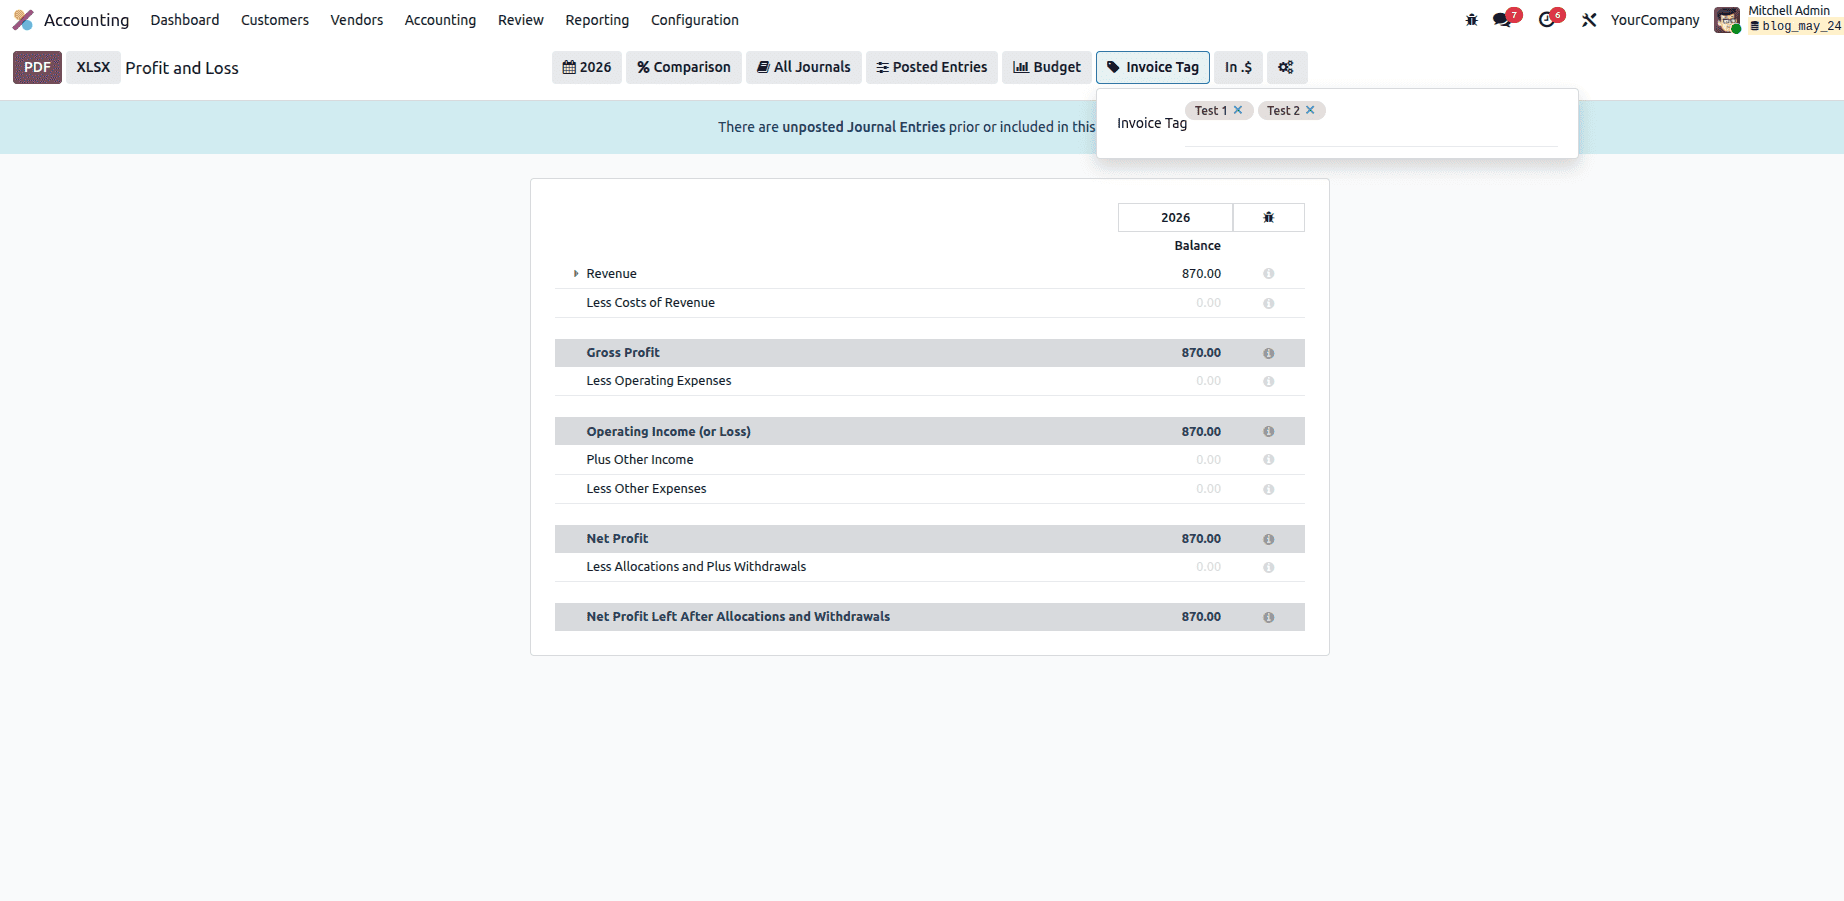Click info icon on Net Profit Left After Allocations row
Screen dimensions: 1844x901
point(1268,617)
